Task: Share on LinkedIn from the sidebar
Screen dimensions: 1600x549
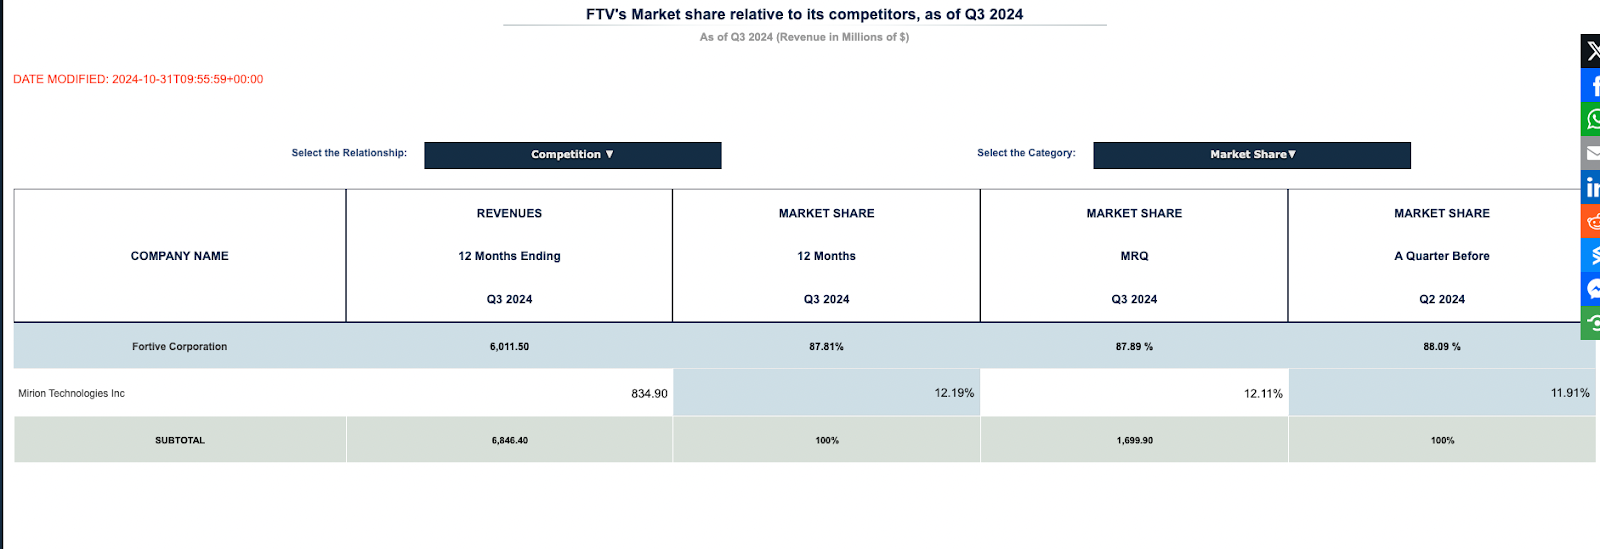Action: click(x=1591, y=187)
